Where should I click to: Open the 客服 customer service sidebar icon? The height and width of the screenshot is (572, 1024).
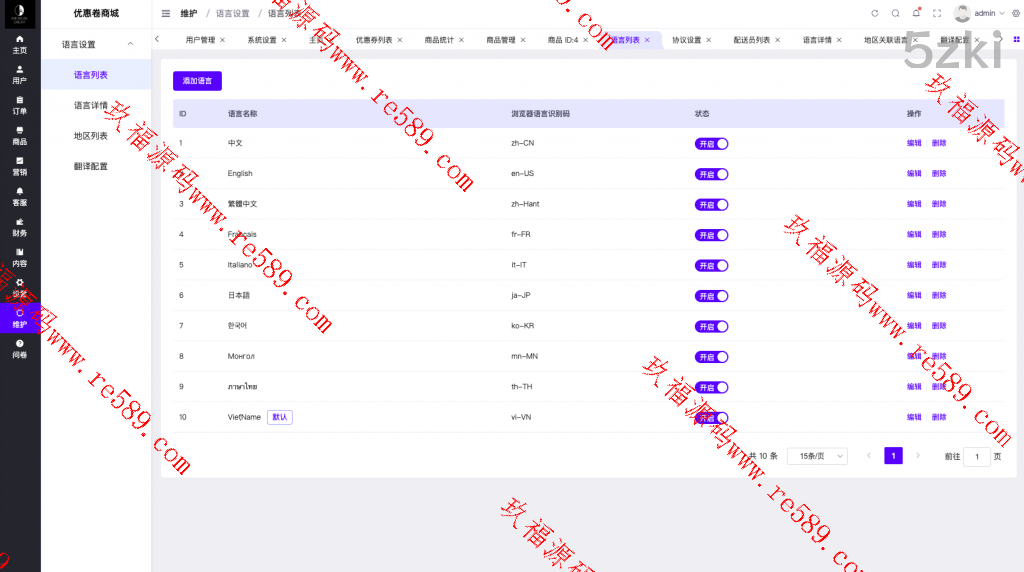pos(20,197)
